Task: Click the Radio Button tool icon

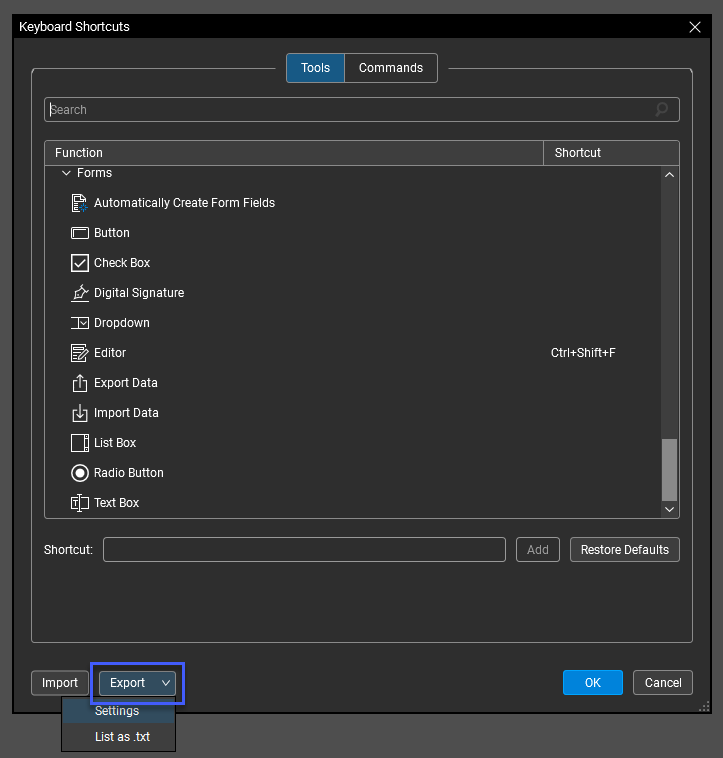Action: click(x=80, y=473)
